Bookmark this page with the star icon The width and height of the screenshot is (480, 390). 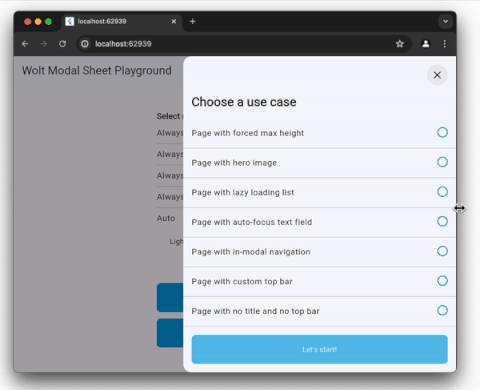[x=400, y=44]
